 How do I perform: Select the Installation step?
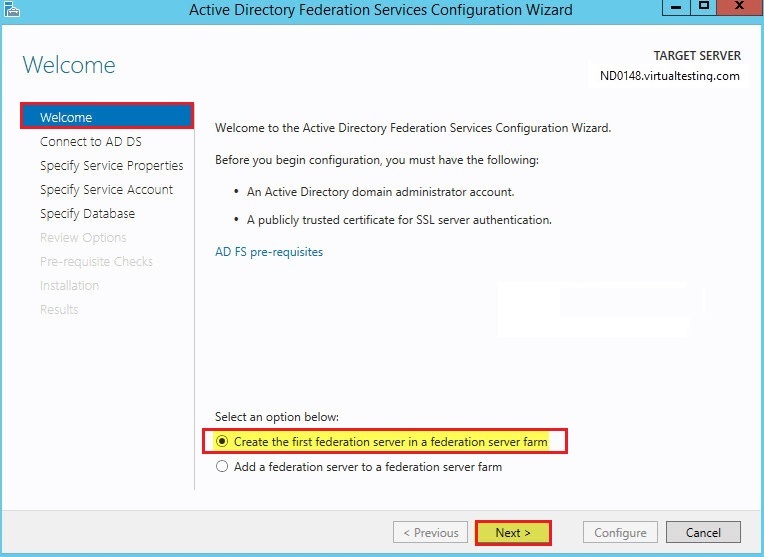pos(69,285)
